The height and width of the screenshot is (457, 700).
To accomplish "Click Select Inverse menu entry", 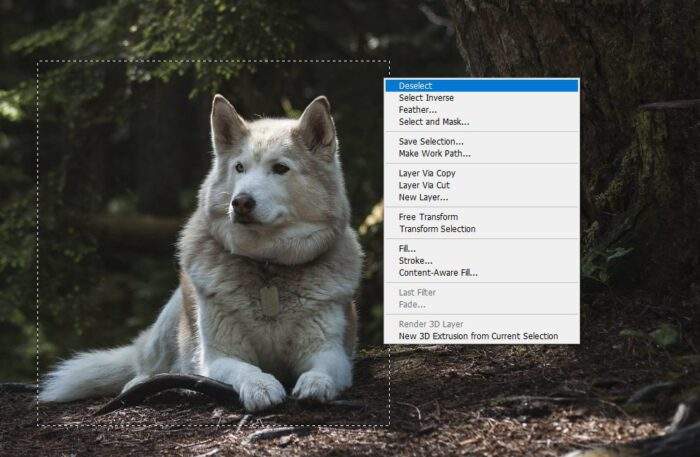I will click(482, 98).
